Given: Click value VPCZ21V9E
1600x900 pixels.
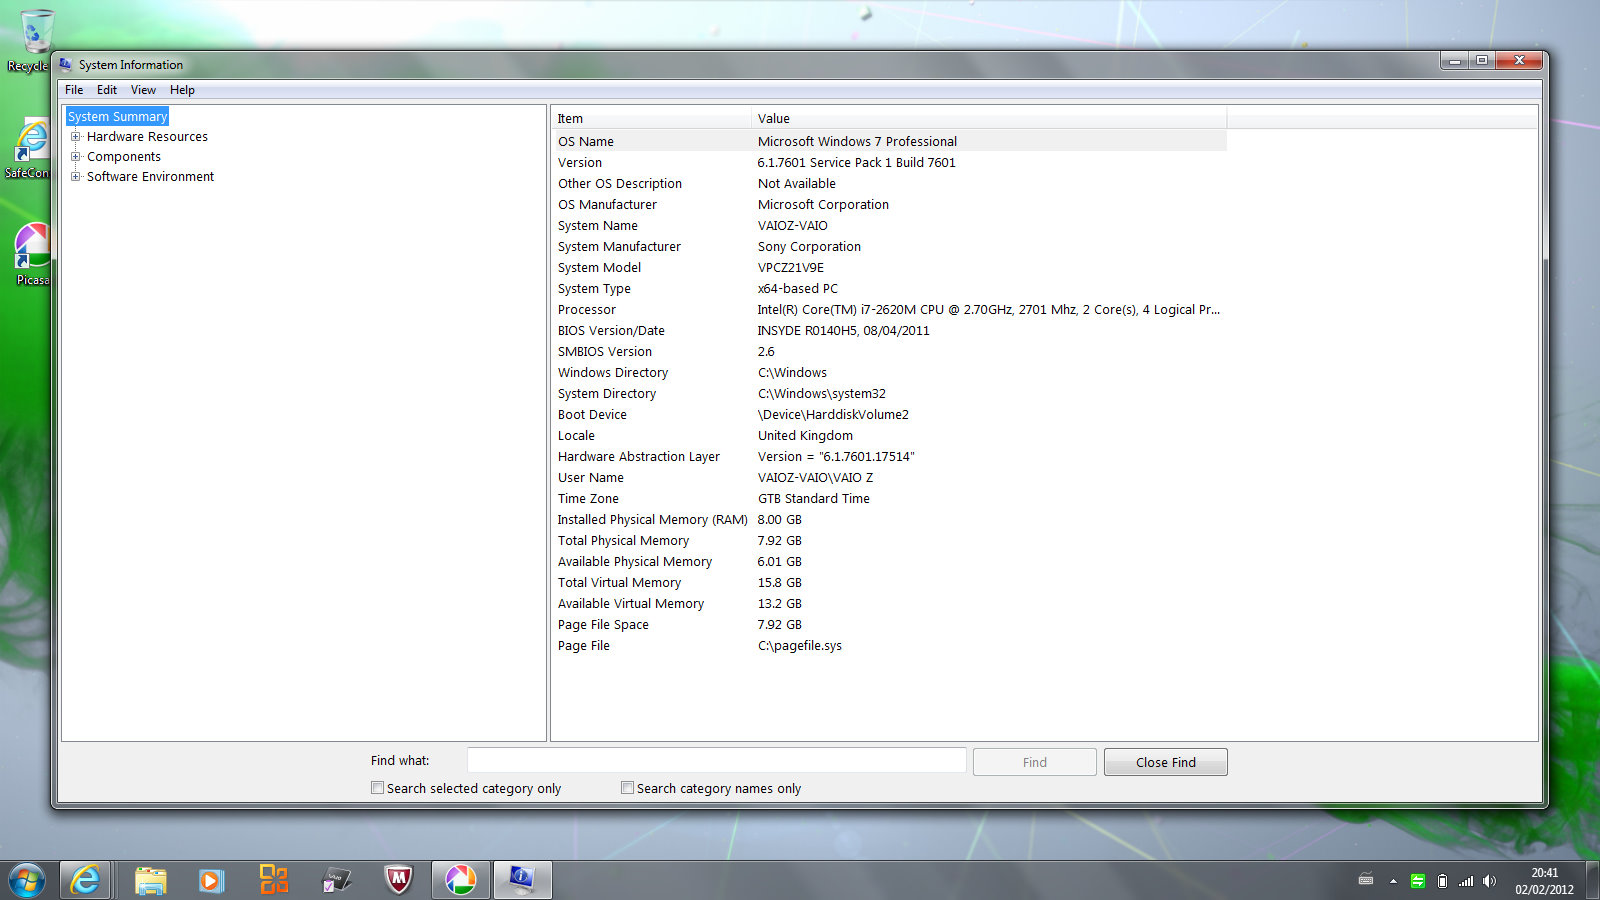Looking at the screenshot, I should [791, 267].
